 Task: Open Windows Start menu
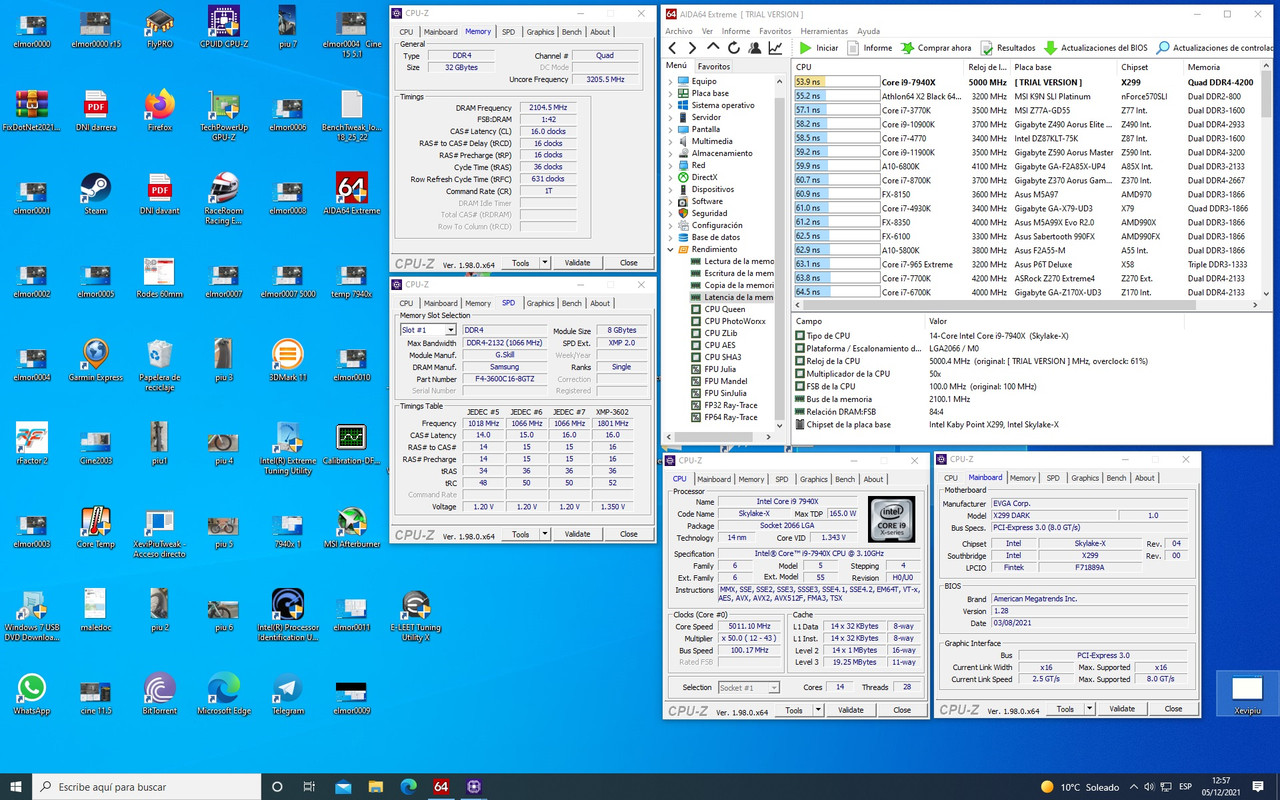[16, 787]
